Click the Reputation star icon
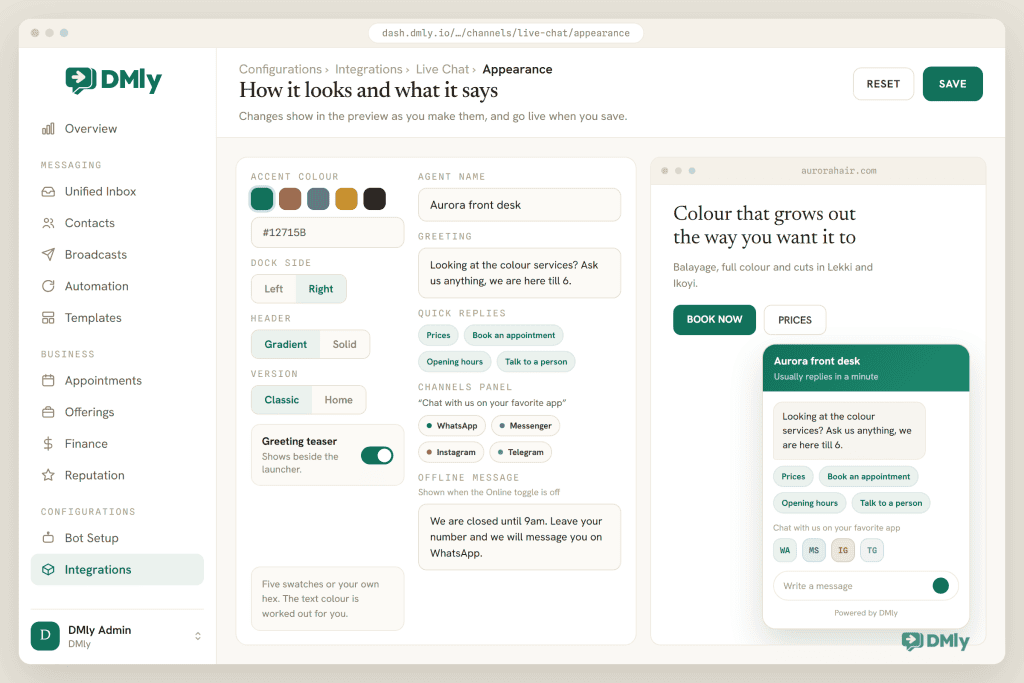The image size is (1024, 683). click(48, 475)
